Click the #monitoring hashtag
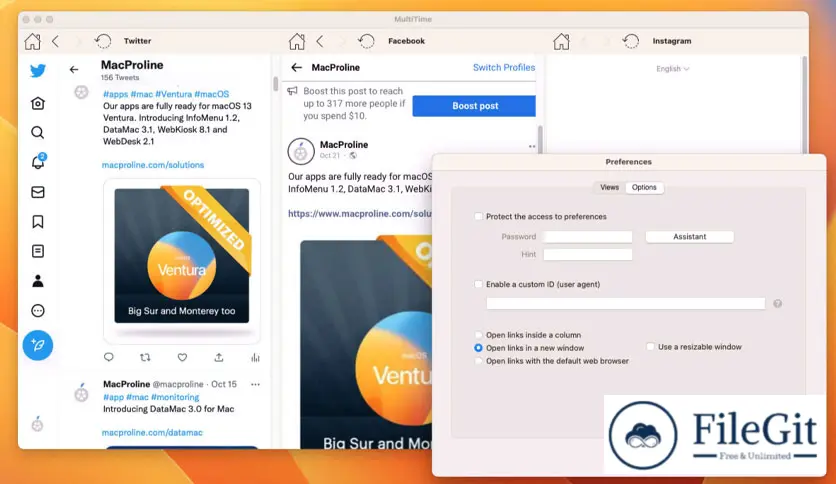 tap(175, 397)
